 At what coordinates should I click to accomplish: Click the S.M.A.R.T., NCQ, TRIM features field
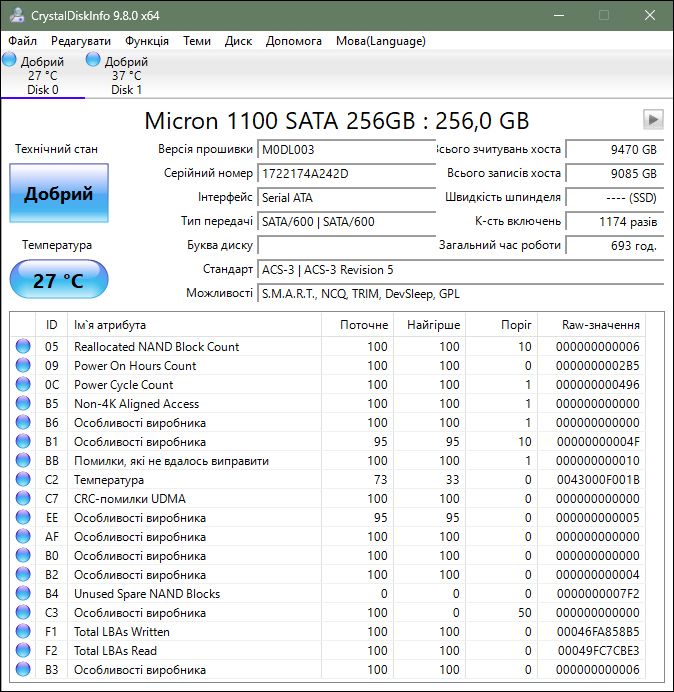460,293
